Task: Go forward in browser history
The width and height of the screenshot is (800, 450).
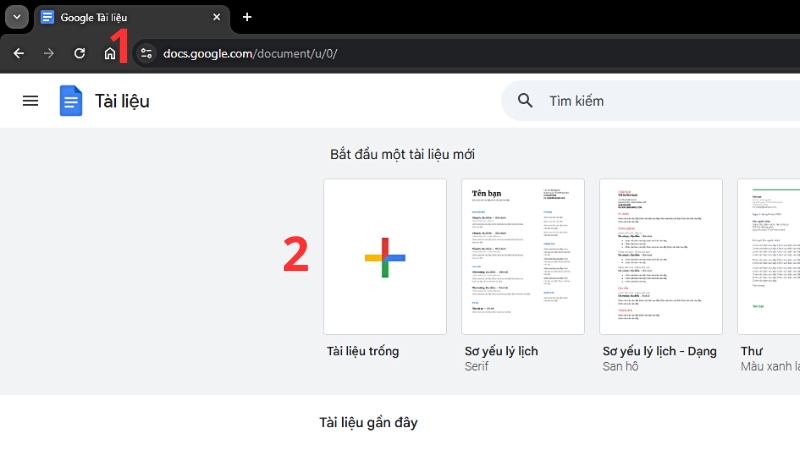Action: coord(49,53)
